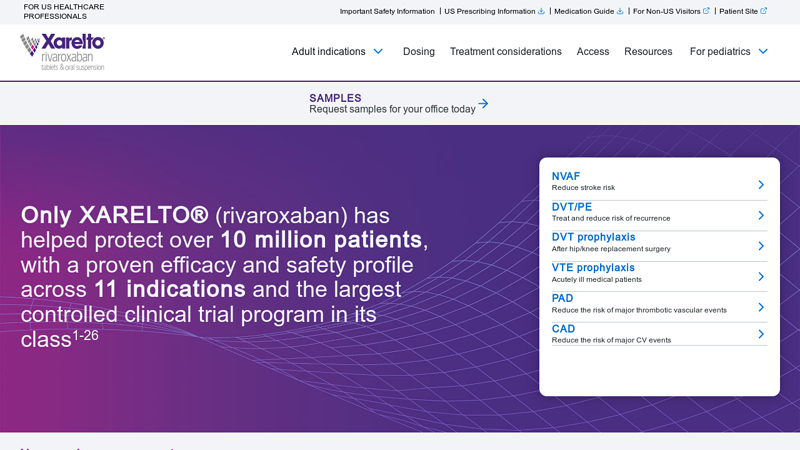Click the chevron arrow on CAD row

tap(761, 334)
